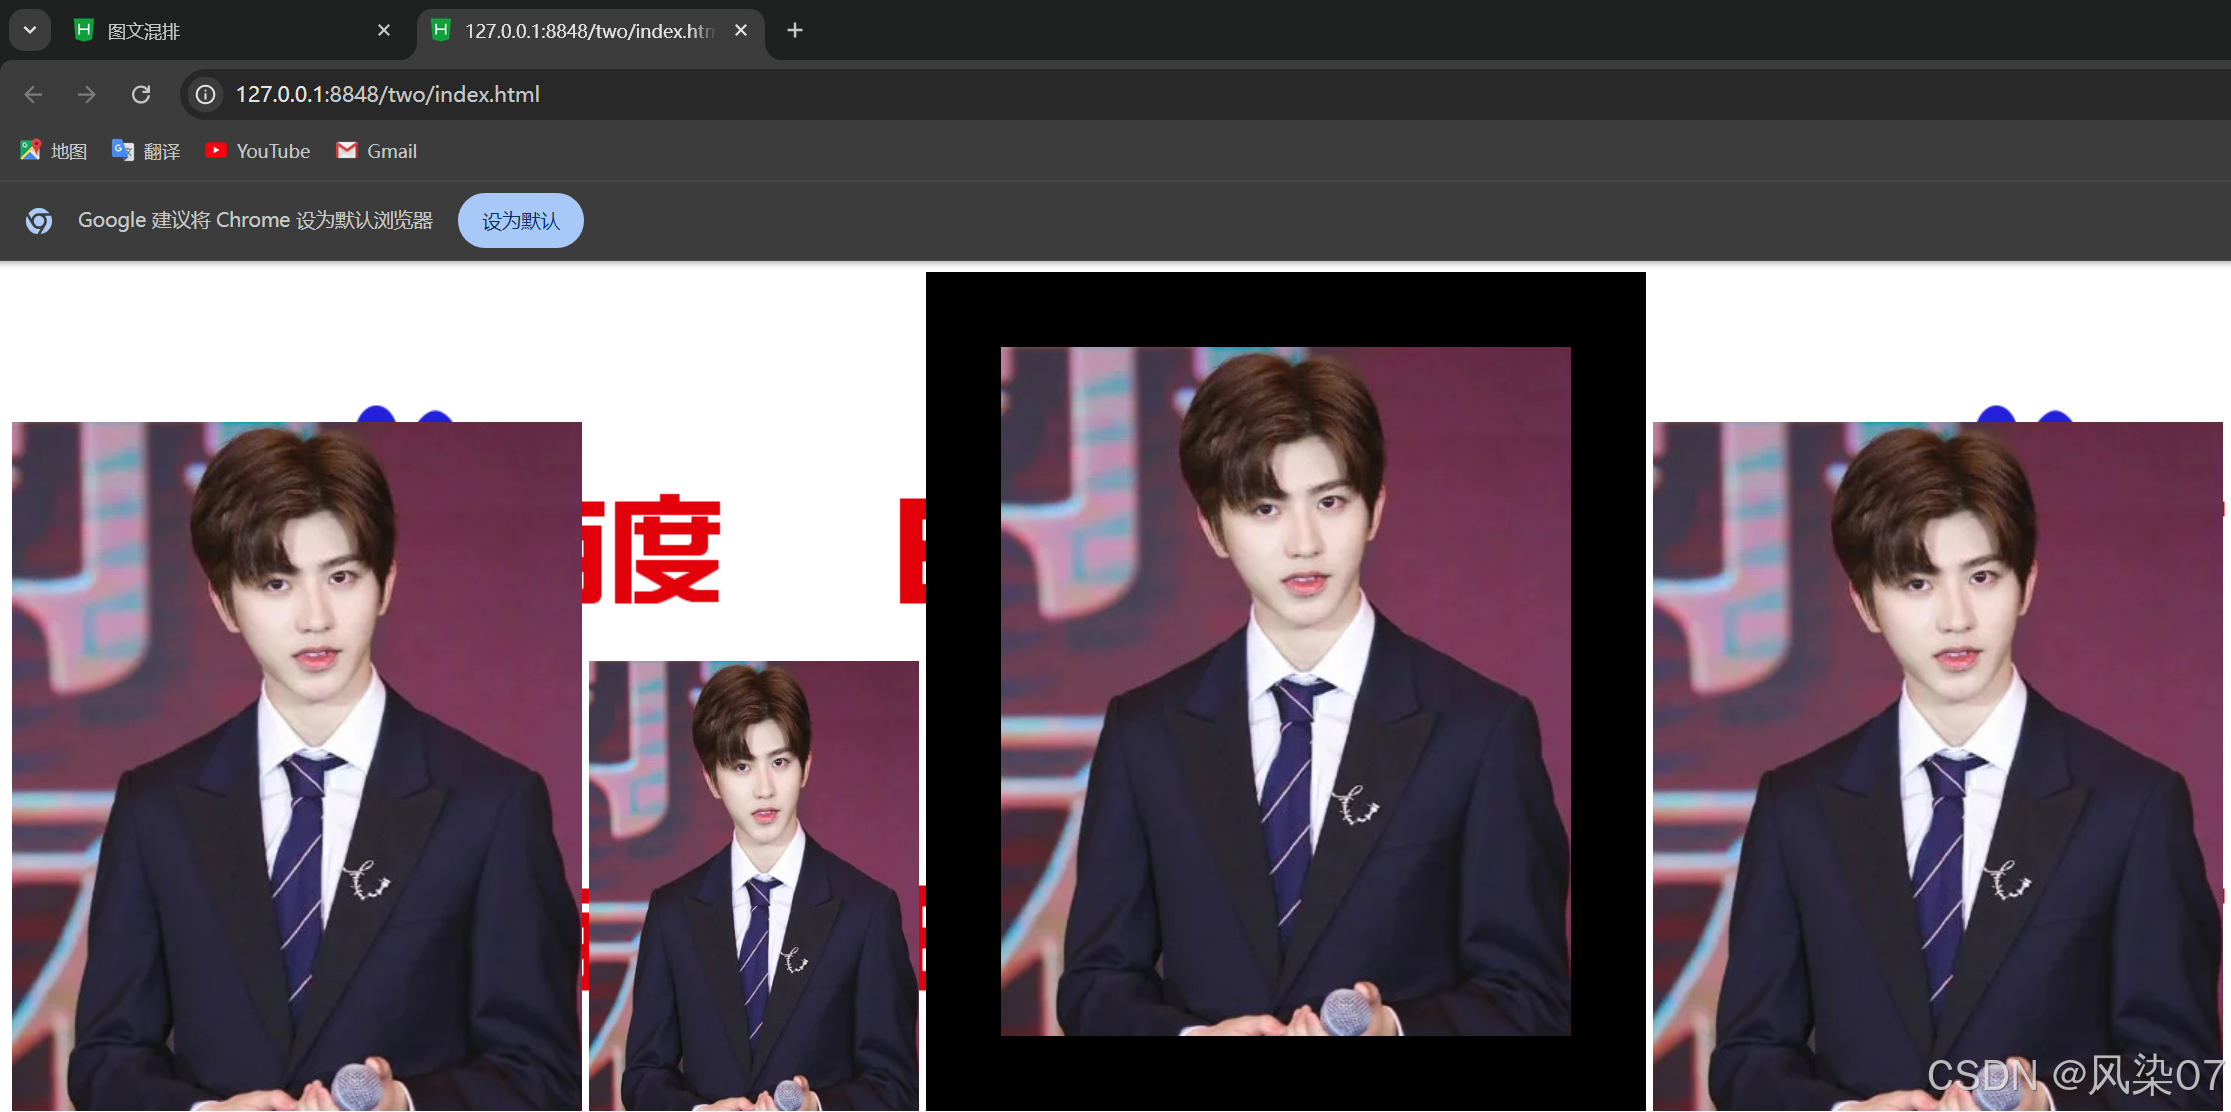
Task: Open the Gmail bookmark
Action: (377, 151)
